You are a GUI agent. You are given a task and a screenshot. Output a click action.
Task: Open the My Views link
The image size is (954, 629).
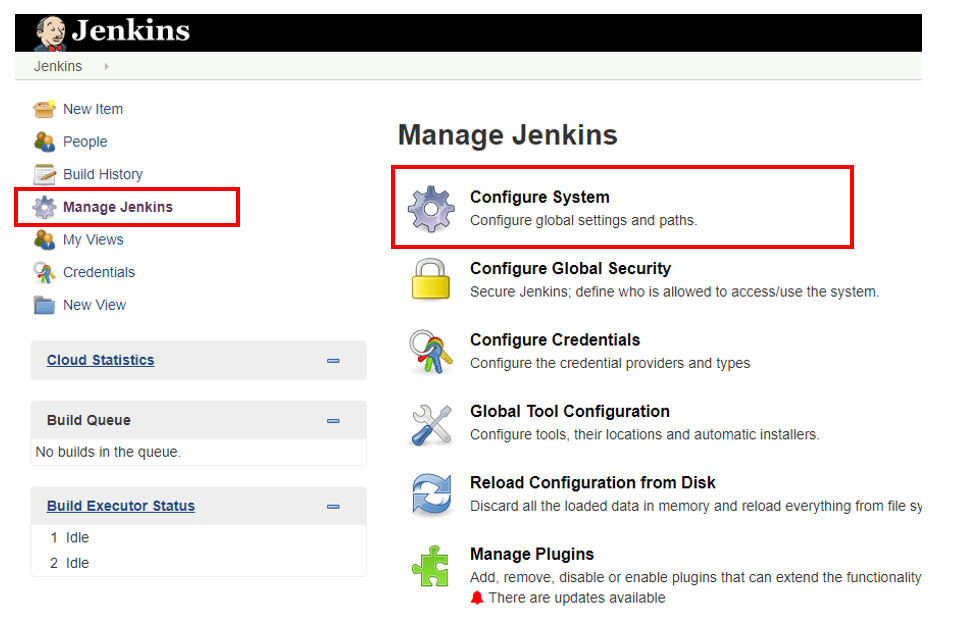coord(93,240)
